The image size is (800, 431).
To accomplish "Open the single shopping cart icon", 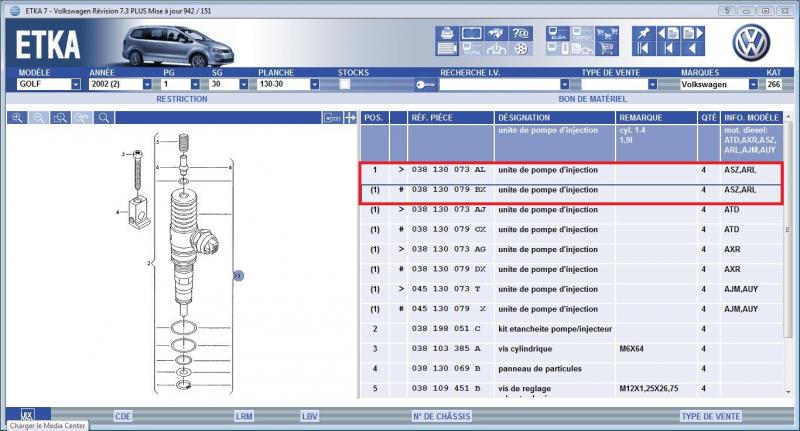I will pyautogui.click(x=607, y=48).
